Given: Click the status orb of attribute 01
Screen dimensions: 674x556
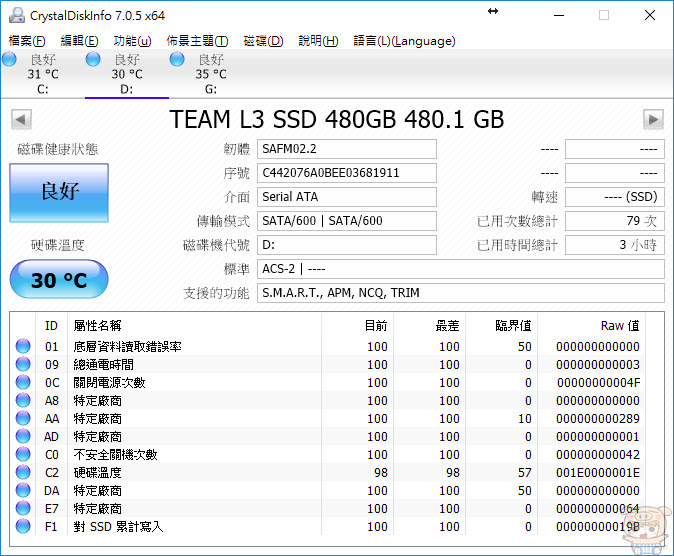Looking at the screenshot, I should 23,346.
